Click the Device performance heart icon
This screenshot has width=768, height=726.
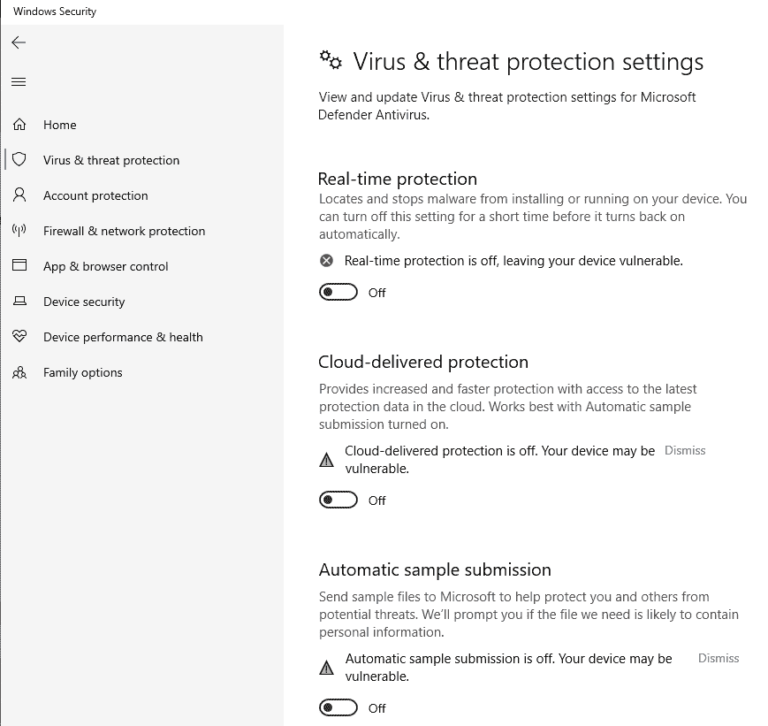(x=18, y=337)
